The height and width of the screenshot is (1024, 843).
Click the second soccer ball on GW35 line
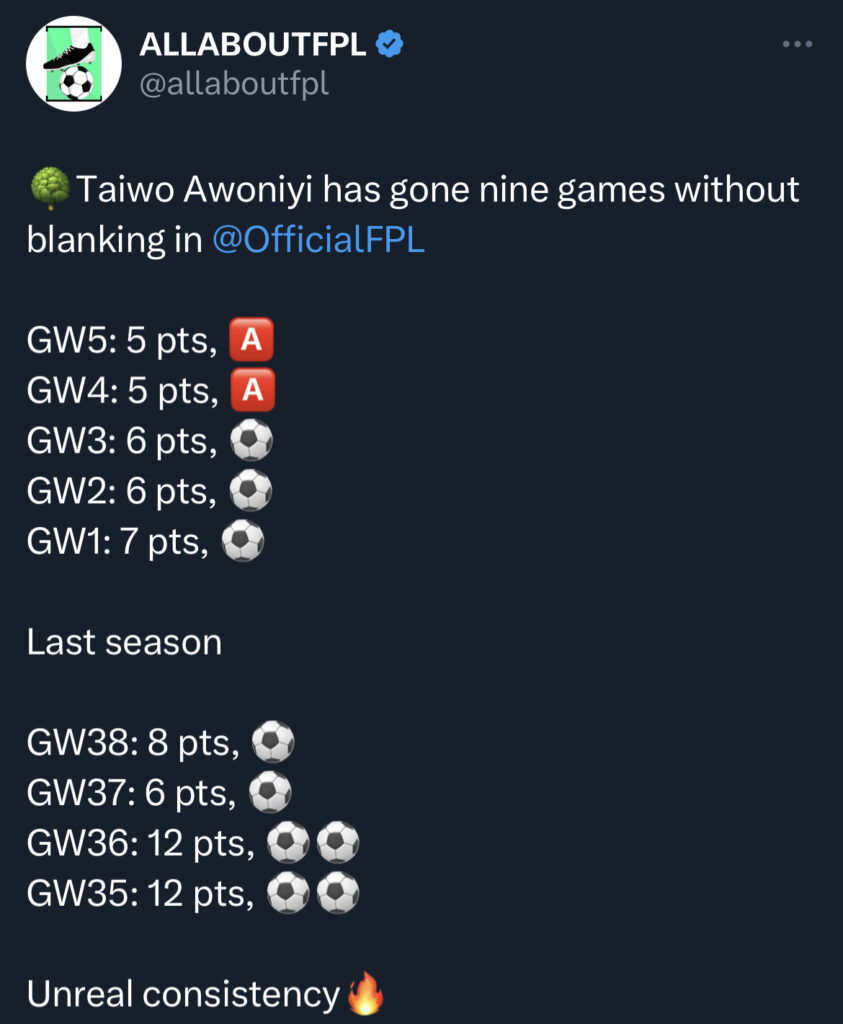(x=338, y=894)
